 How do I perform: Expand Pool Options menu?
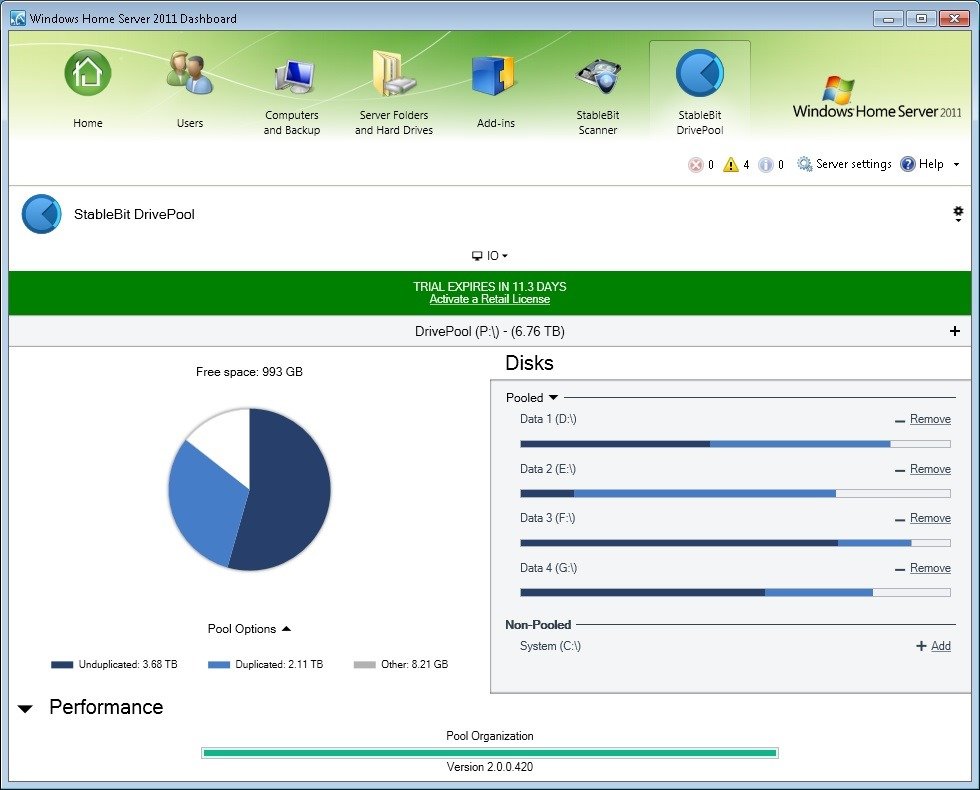click(x=249, y=629)
